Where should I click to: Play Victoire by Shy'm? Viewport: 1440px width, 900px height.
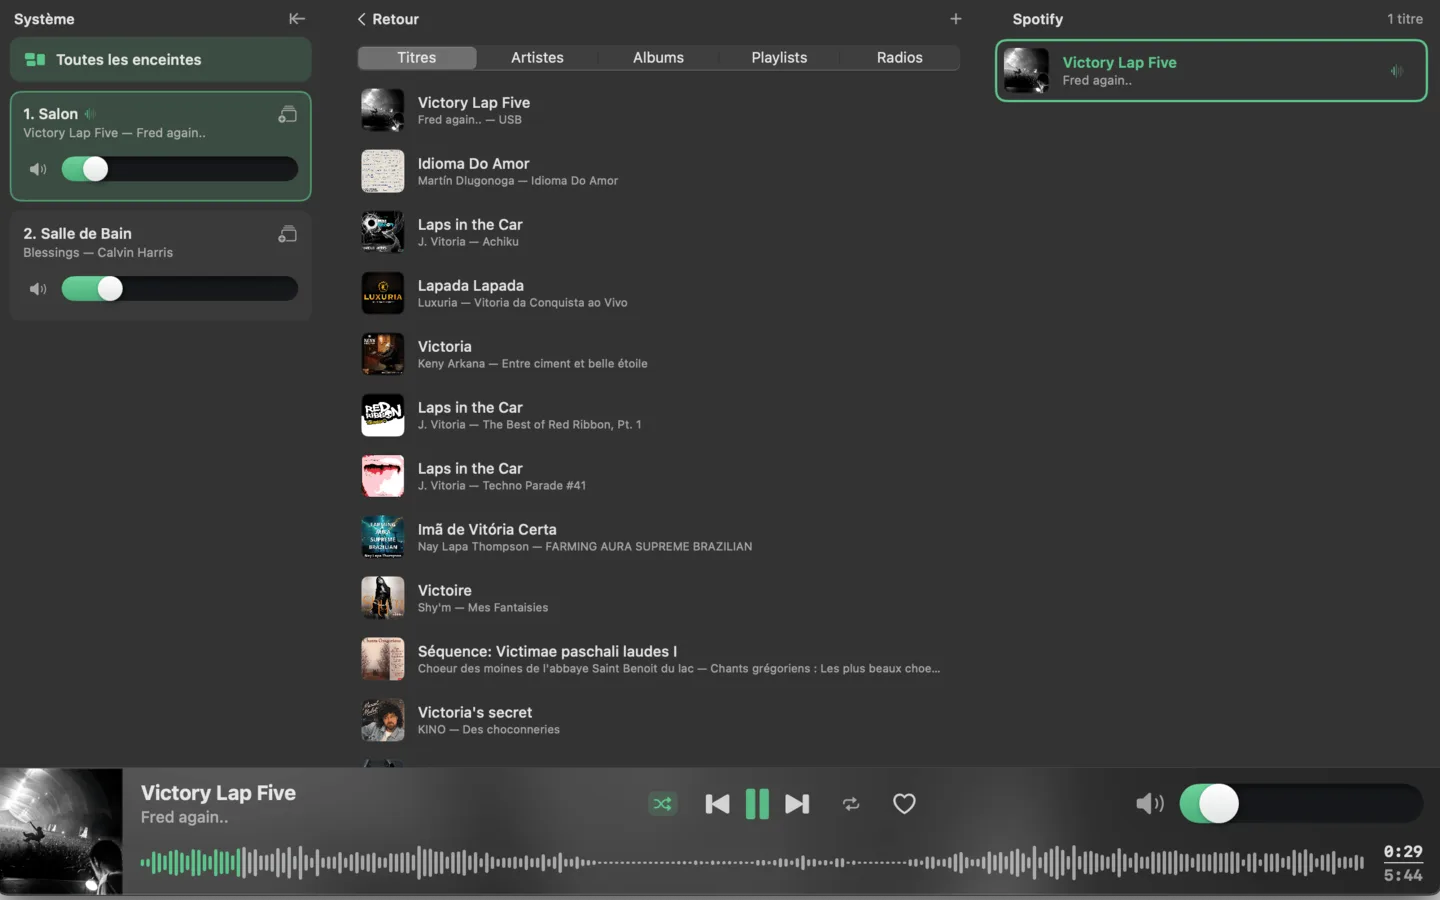(658, 598)
